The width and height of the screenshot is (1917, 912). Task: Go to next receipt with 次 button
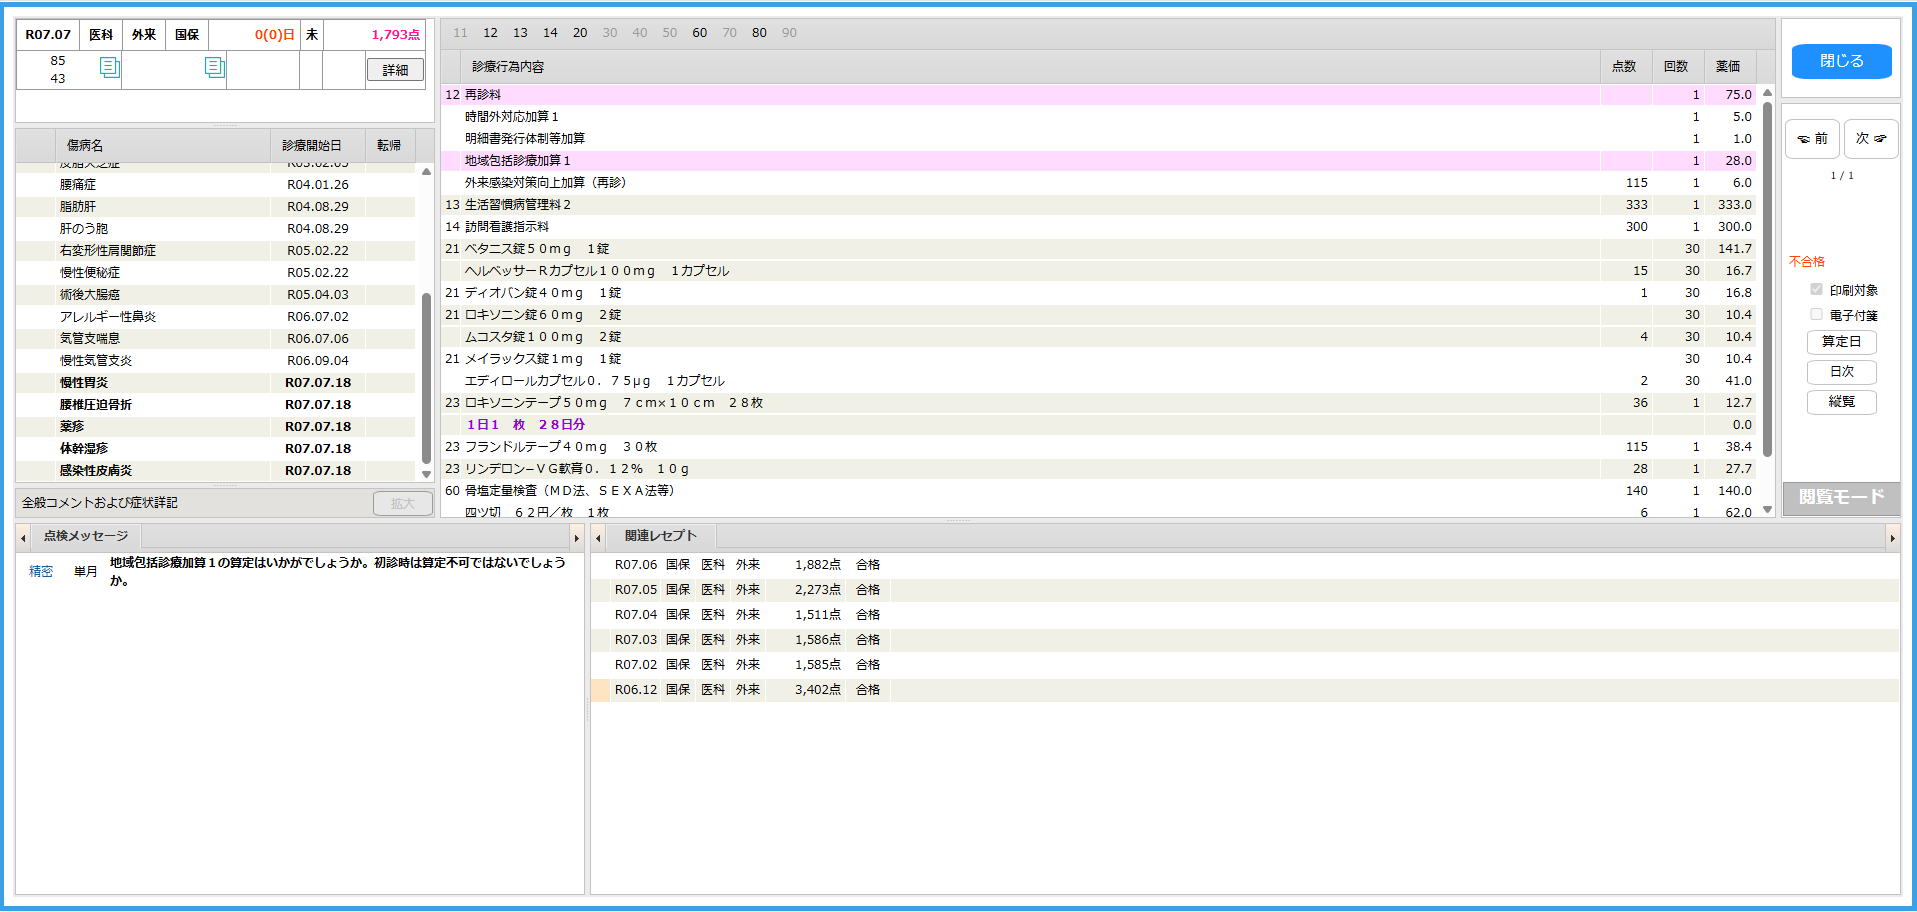point(1870,139)
